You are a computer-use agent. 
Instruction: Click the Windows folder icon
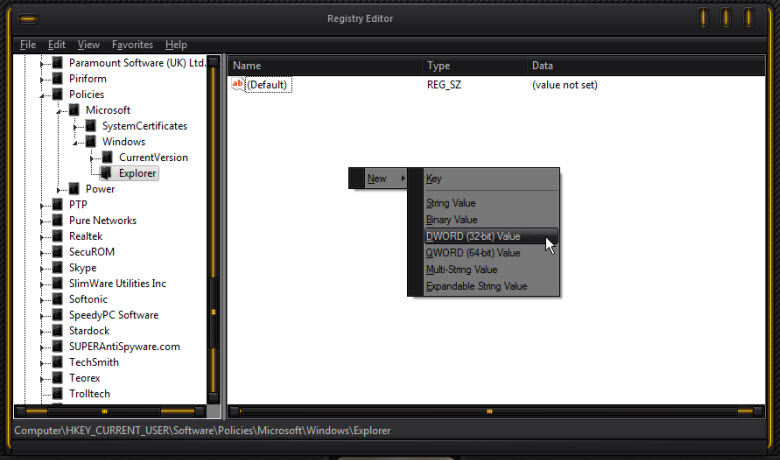(x=91, y=141)
